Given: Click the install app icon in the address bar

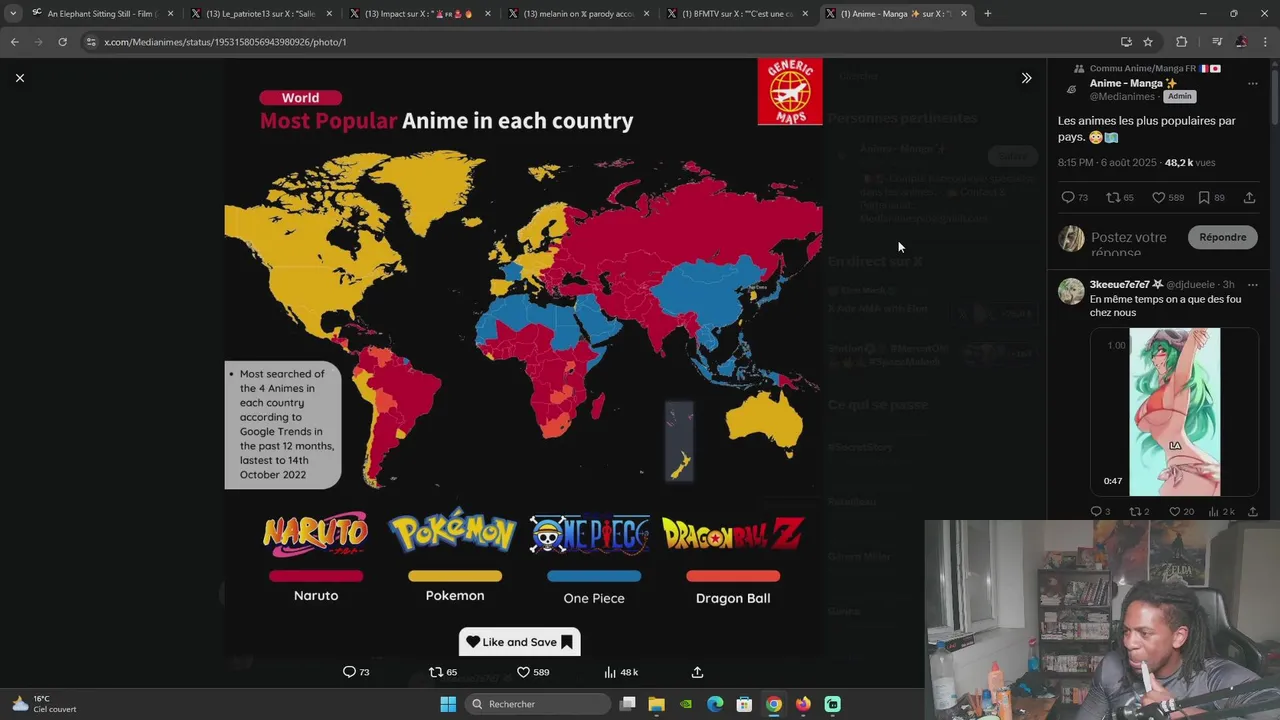Looking at the screenshot, I should coord(1126,42).
